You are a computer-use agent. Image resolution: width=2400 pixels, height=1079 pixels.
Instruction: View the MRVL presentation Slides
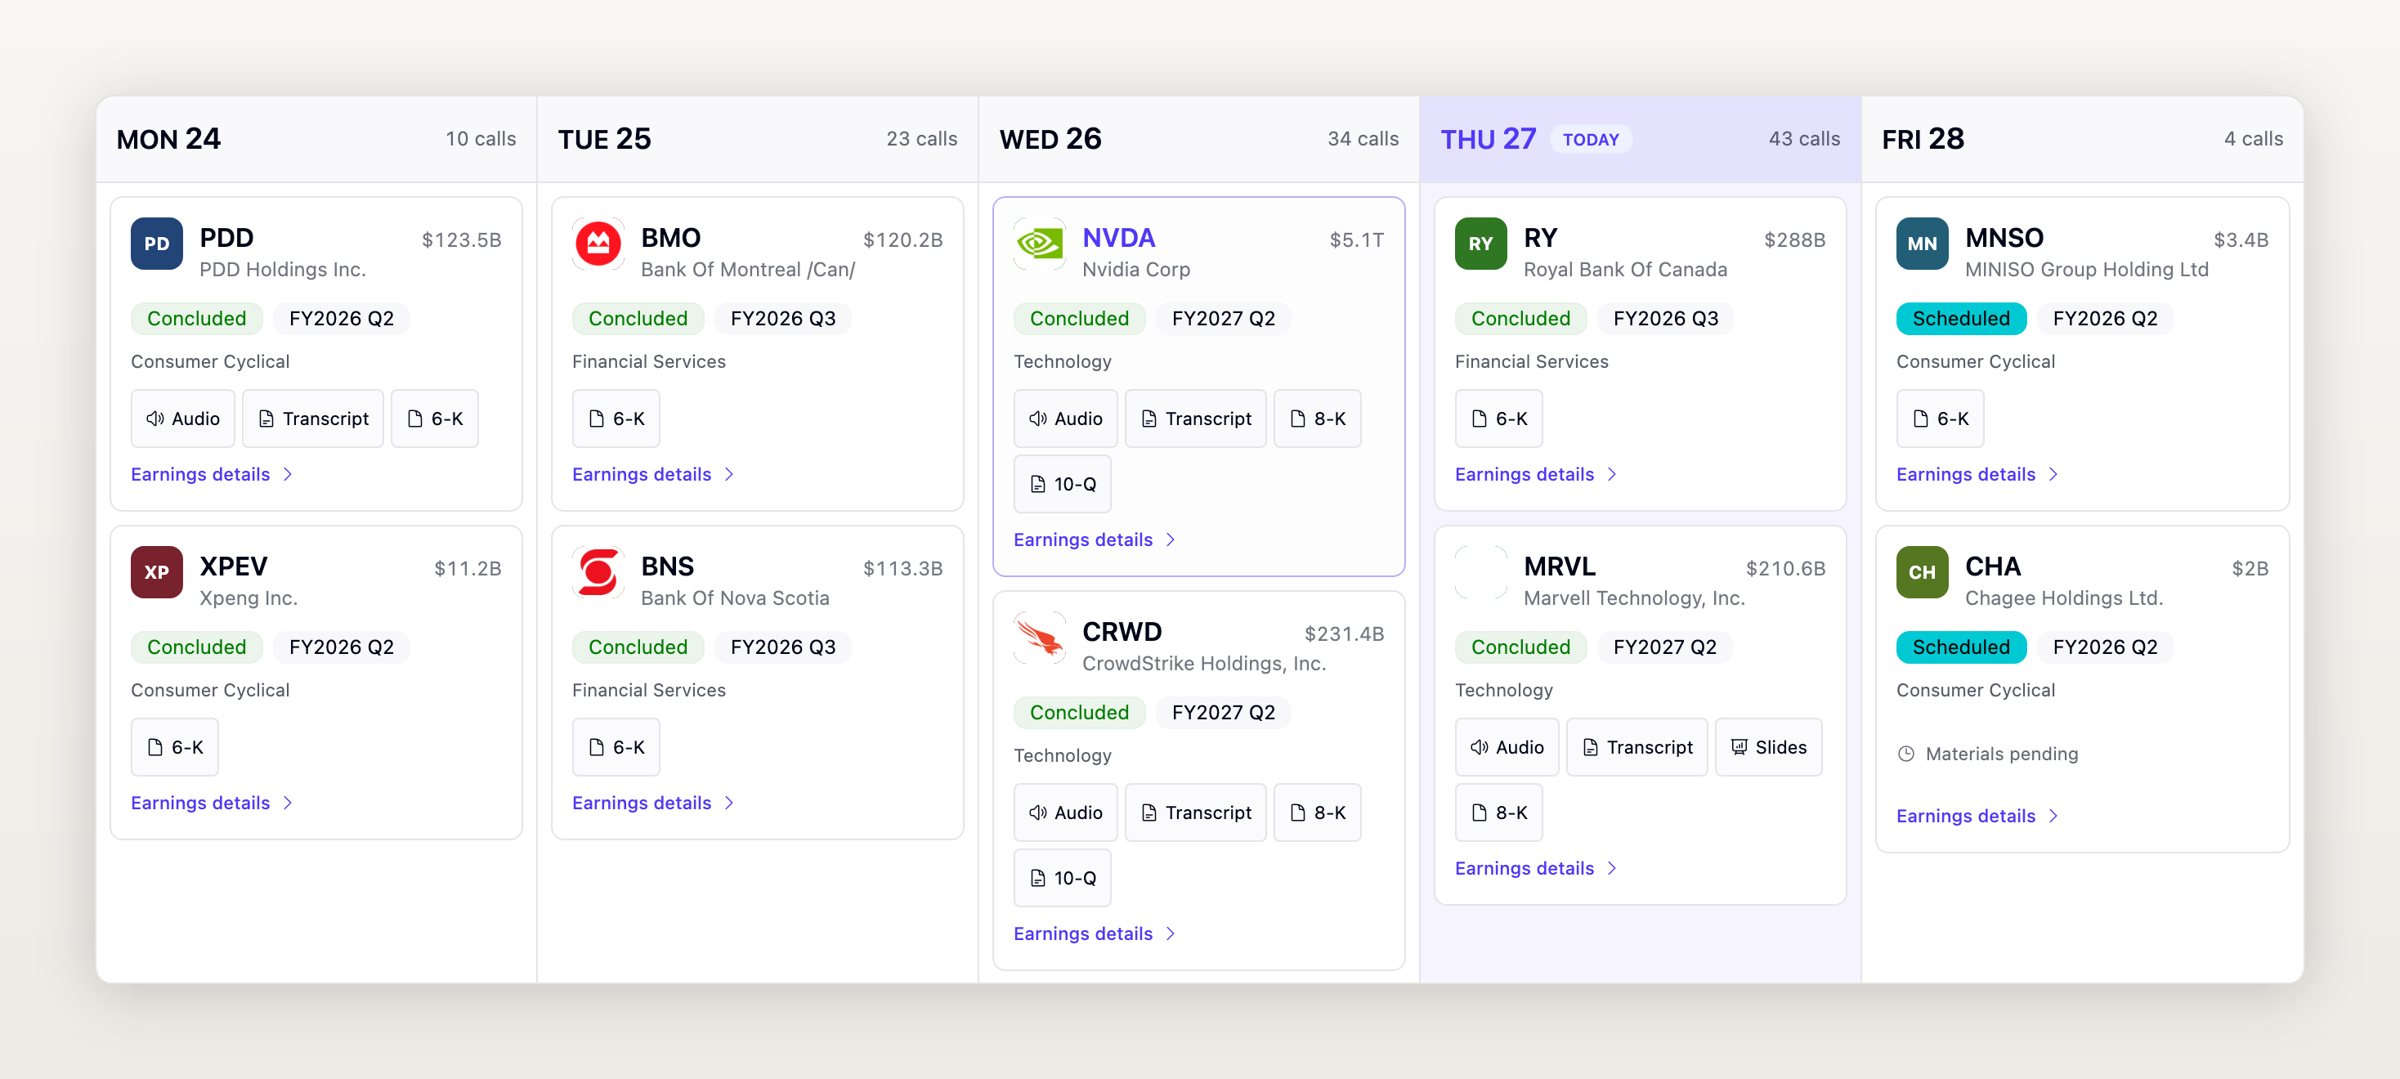1769,747
